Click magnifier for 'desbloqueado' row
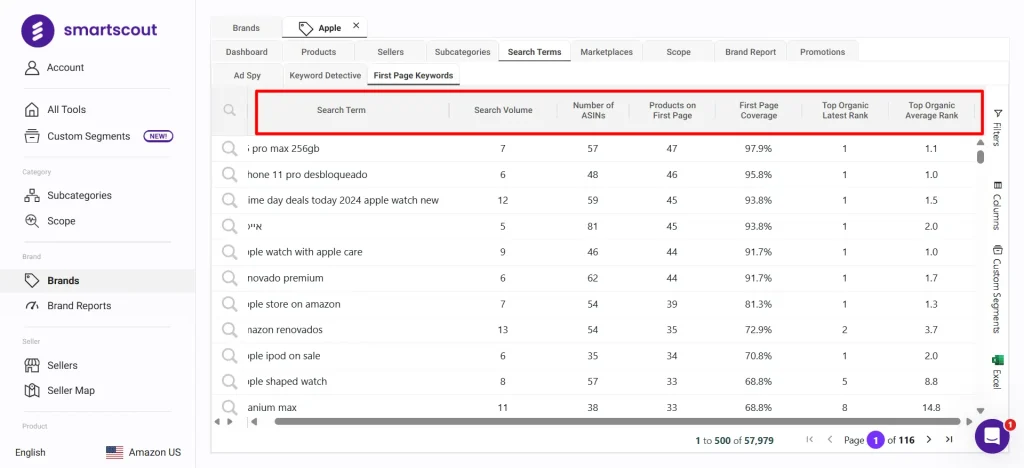Screen dimensions: 1024x468 pyautogui.click(x=229, y=175)
